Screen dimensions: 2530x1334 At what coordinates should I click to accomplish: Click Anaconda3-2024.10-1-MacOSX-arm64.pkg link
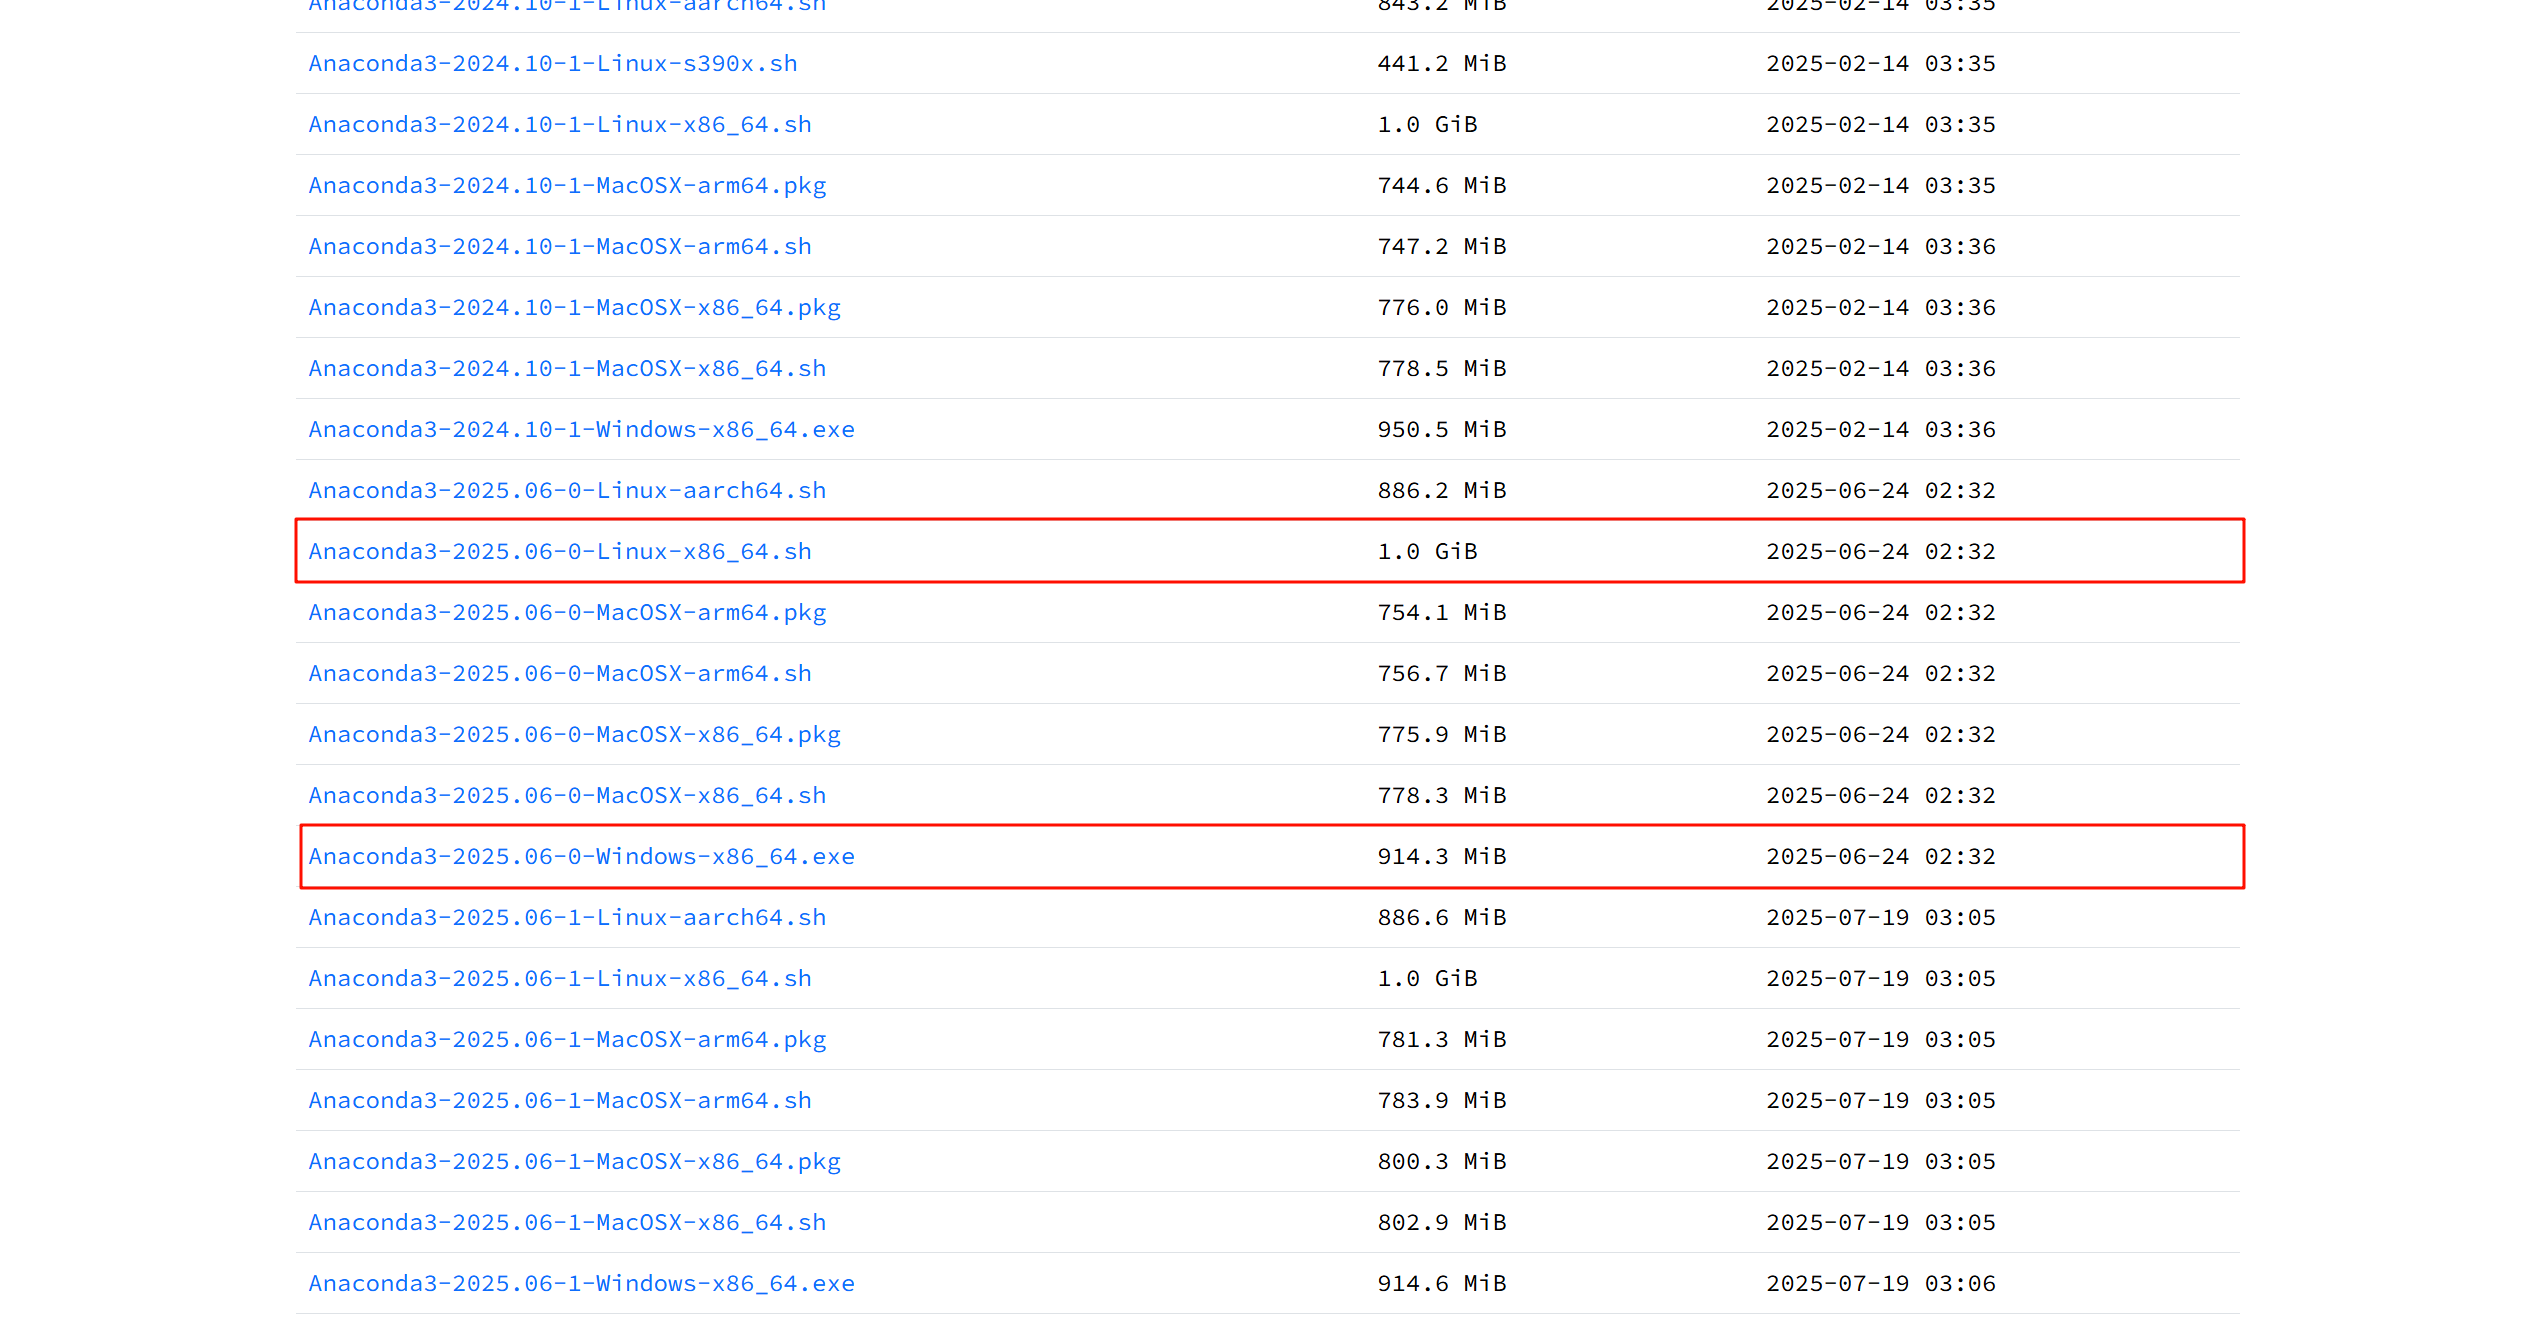click(567, 186)
